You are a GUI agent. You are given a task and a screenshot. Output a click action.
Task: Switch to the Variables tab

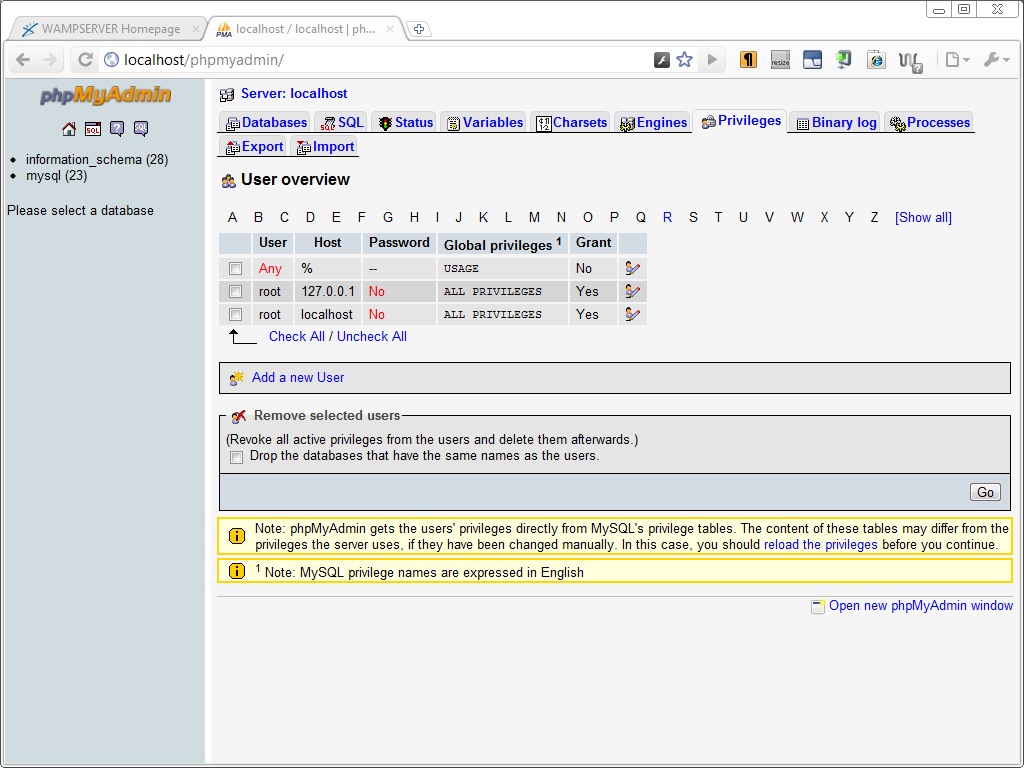pos(484,123)
